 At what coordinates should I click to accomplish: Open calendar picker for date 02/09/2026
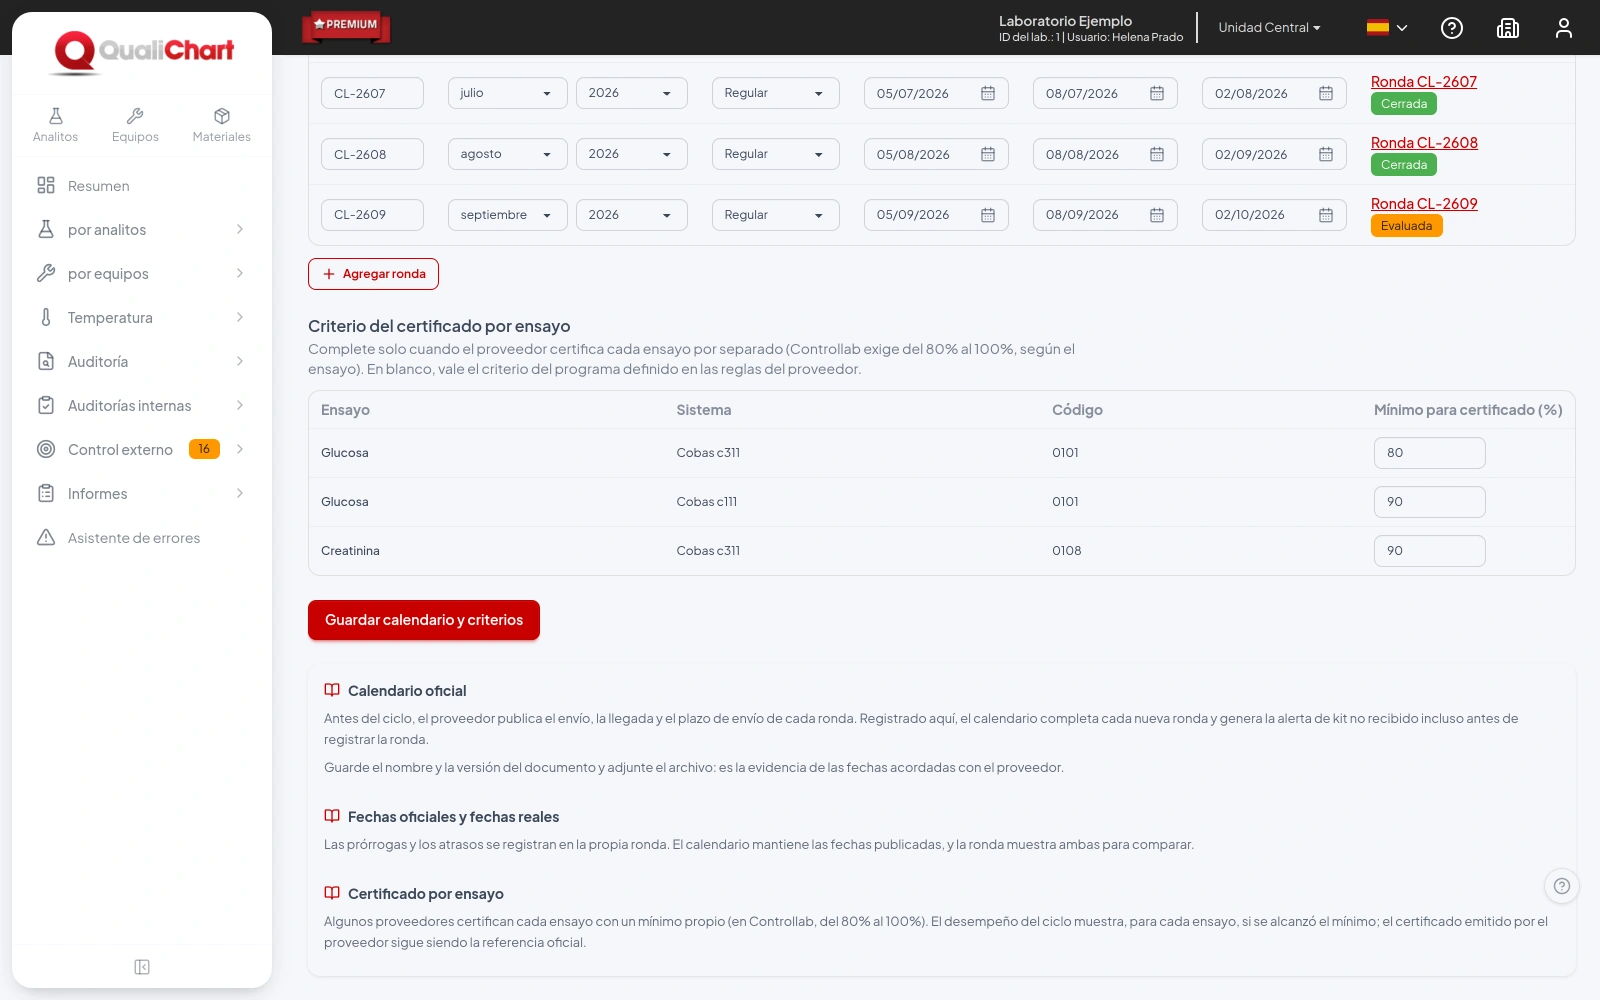(1326, 154)
